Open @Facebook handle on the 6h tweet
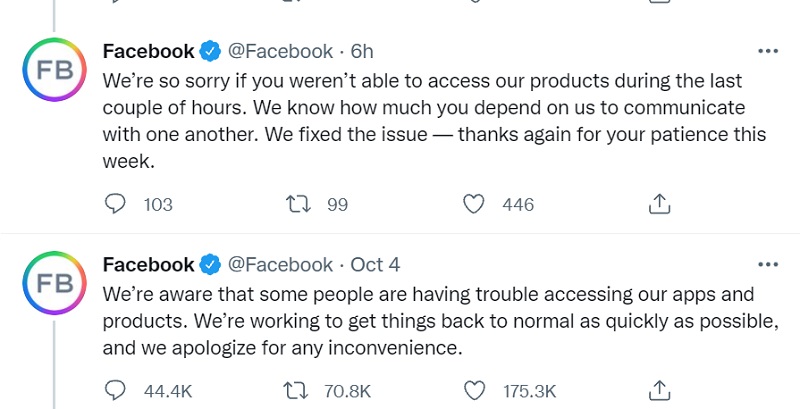 (x=280, y=51)
